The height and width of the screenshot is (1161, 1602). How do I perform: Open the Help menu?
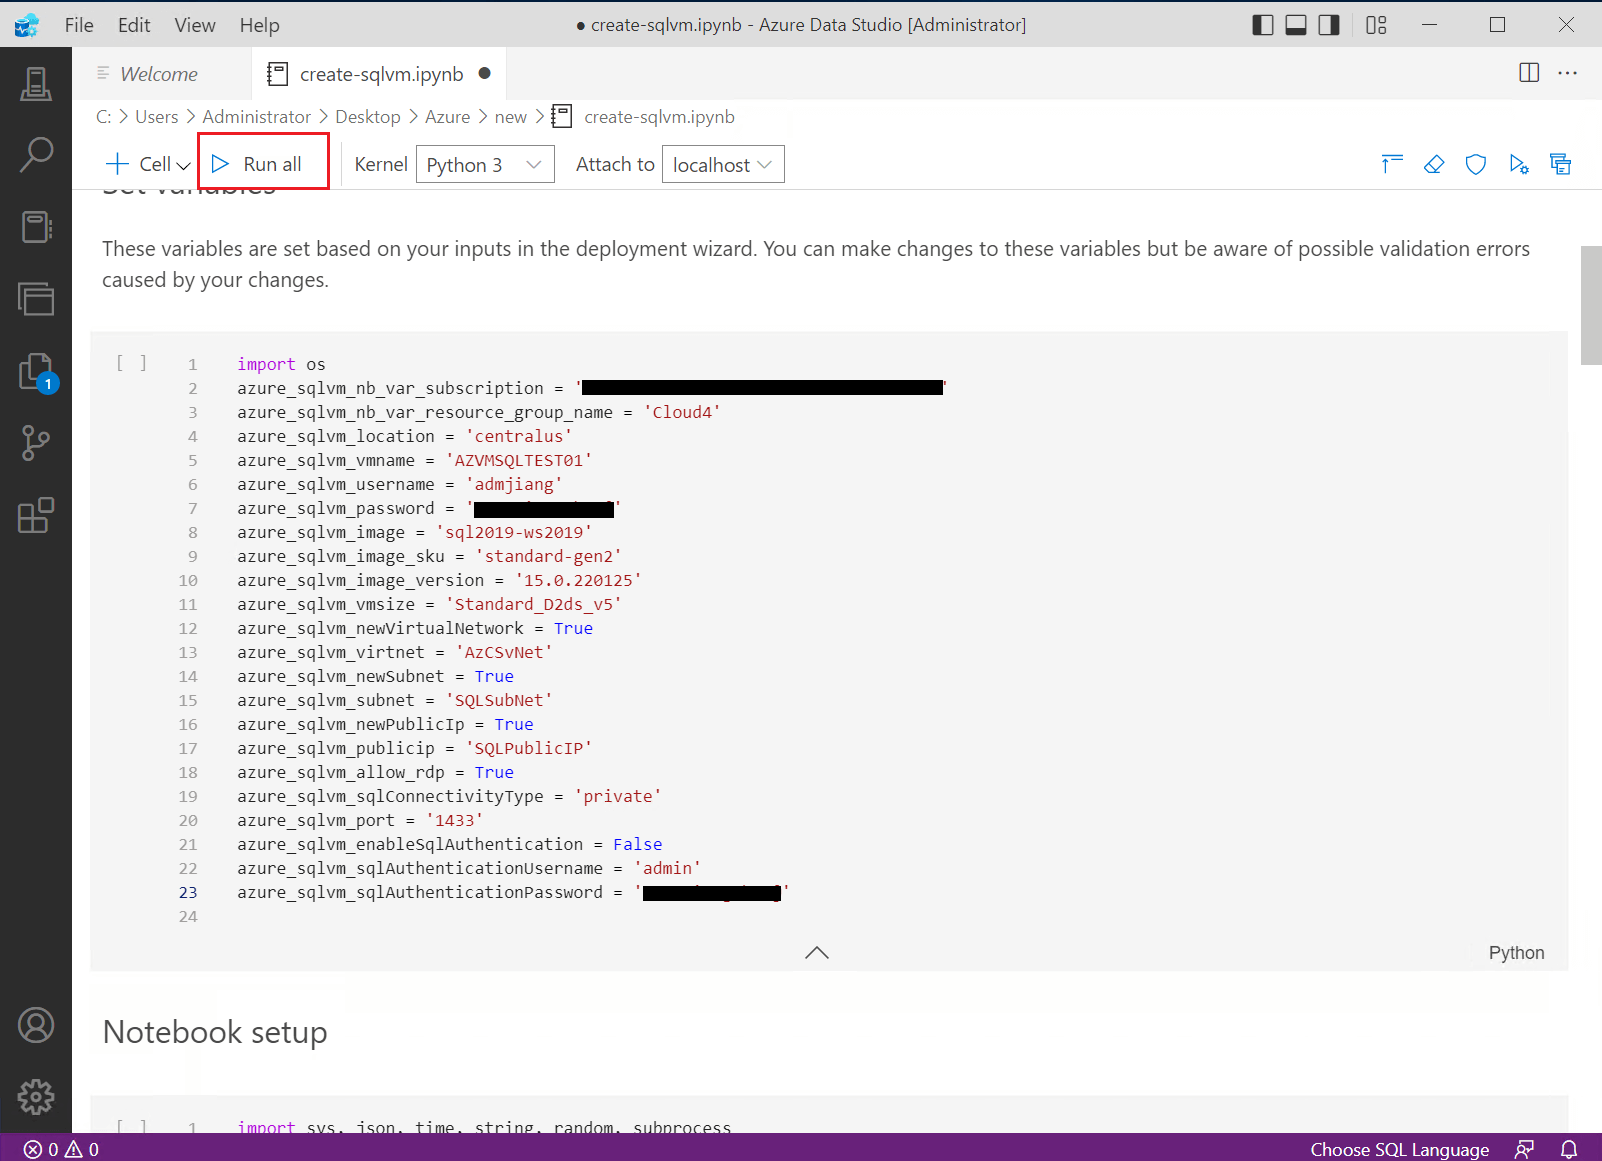point(259,25)
